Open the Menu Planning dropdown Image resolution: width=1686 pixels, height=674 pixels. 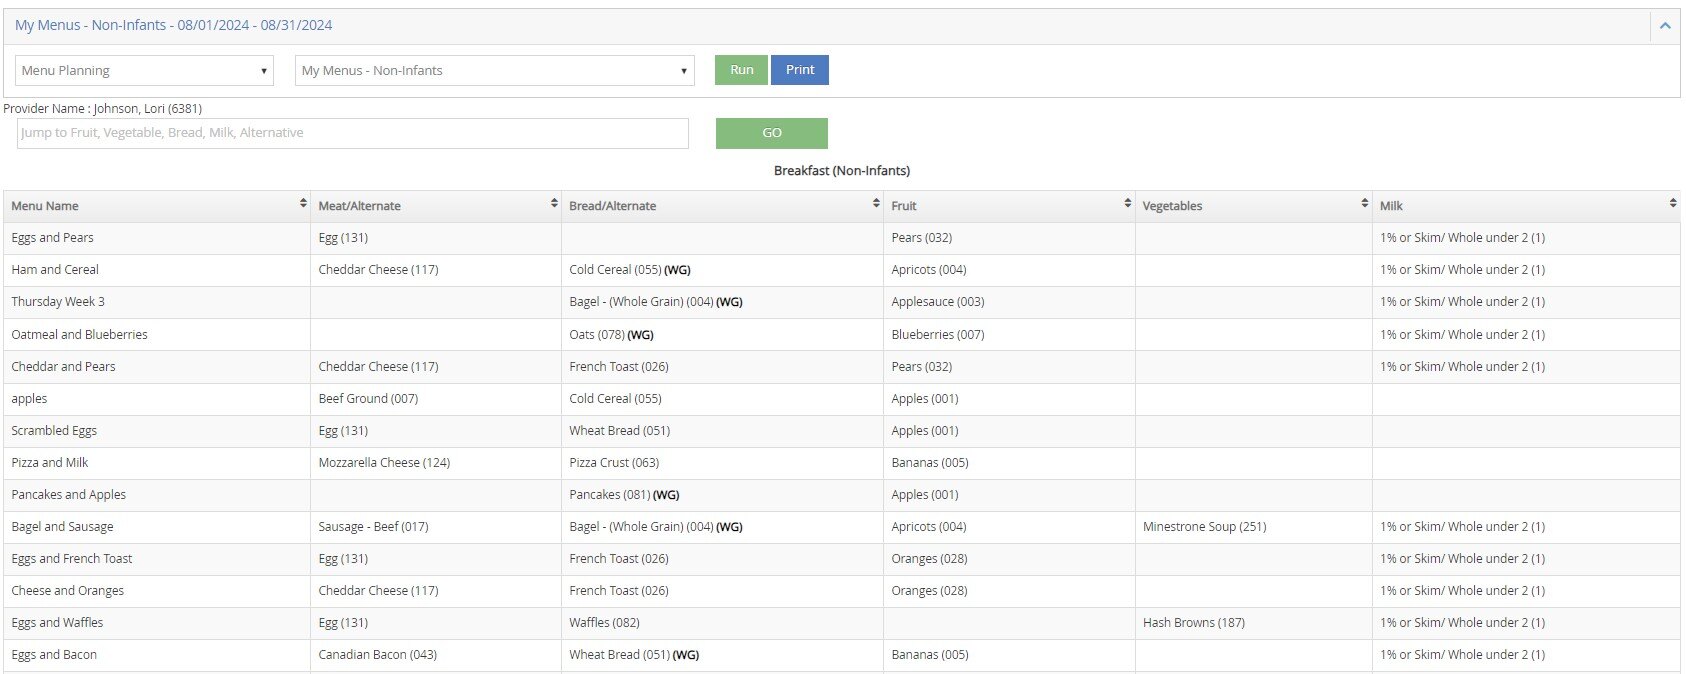[x=144, y=70]
